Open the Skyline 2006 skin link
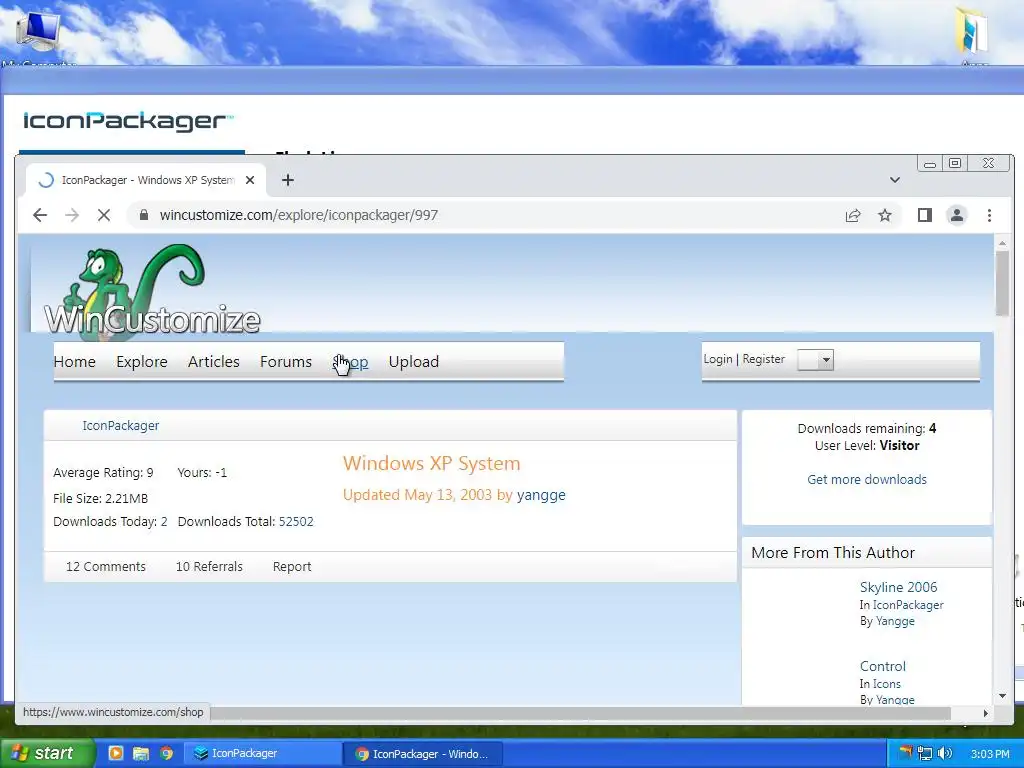 898,587
